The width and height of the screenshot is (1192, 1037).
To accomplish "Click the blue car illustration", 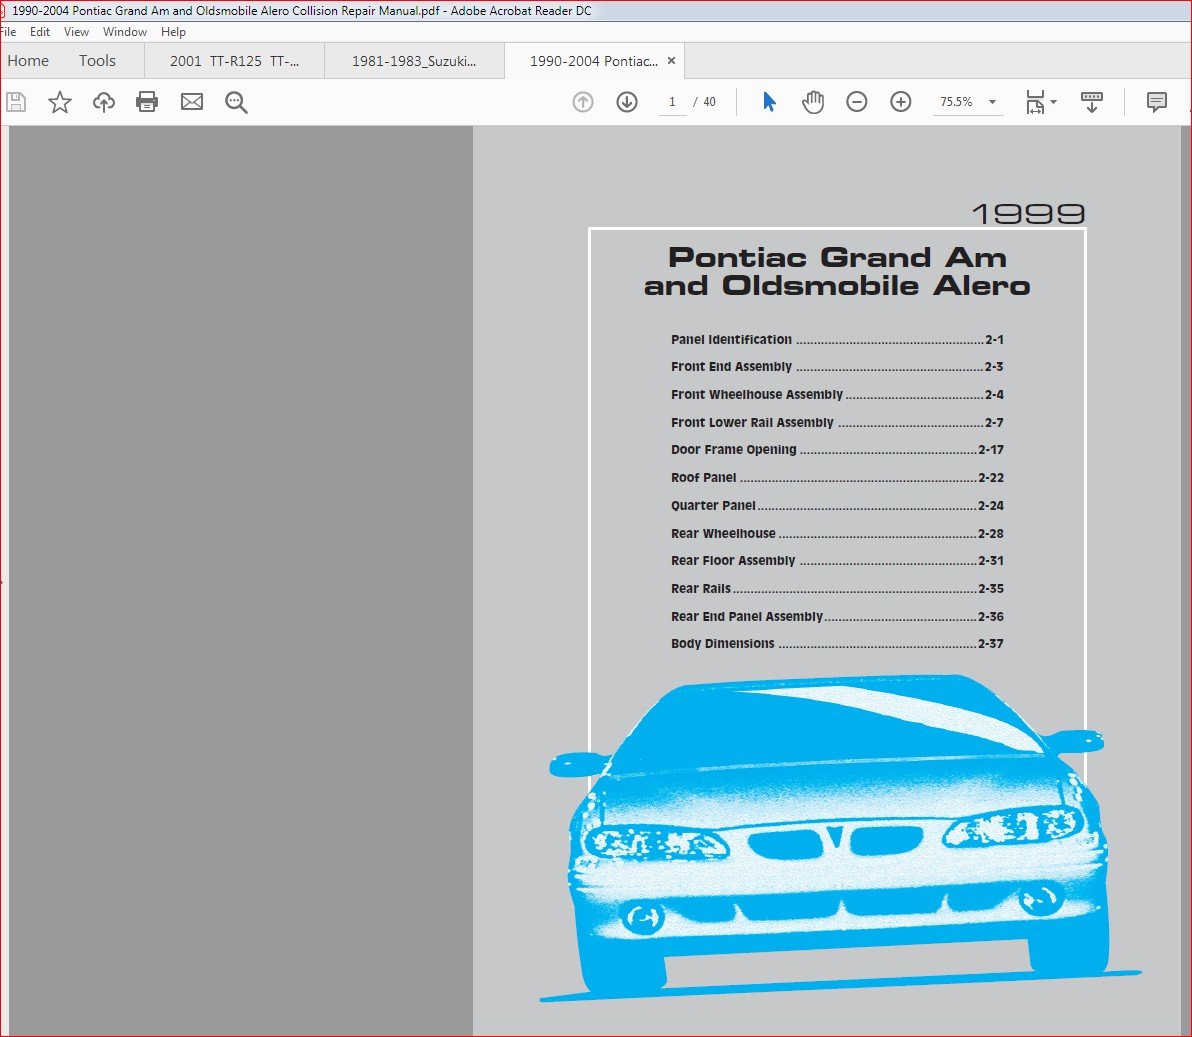I will click(840, 836).
